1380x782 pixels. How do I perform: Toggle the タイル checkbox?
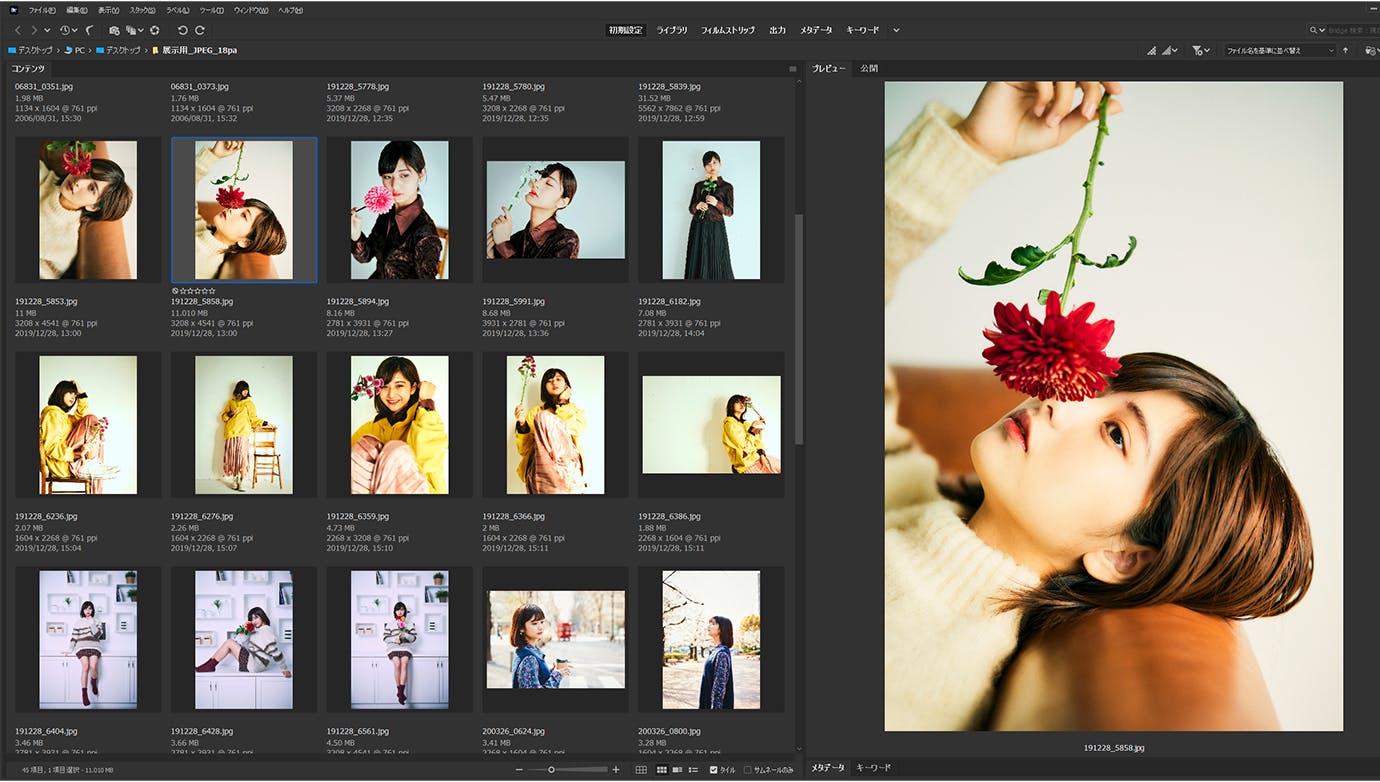click(x=714, y=770)
